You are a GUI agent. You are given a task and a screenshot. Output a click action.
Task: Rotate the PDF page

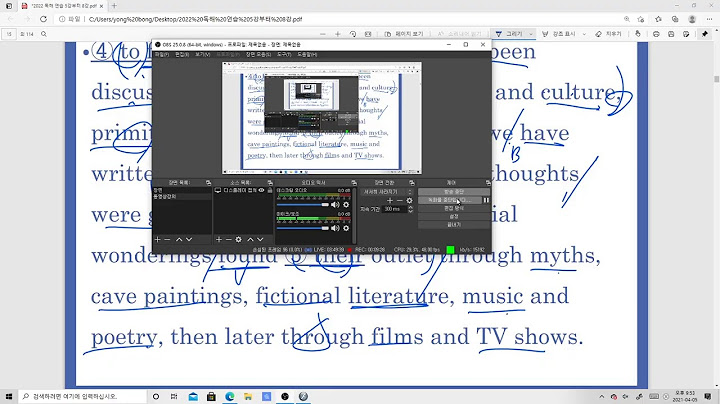[x=353, y=34]
